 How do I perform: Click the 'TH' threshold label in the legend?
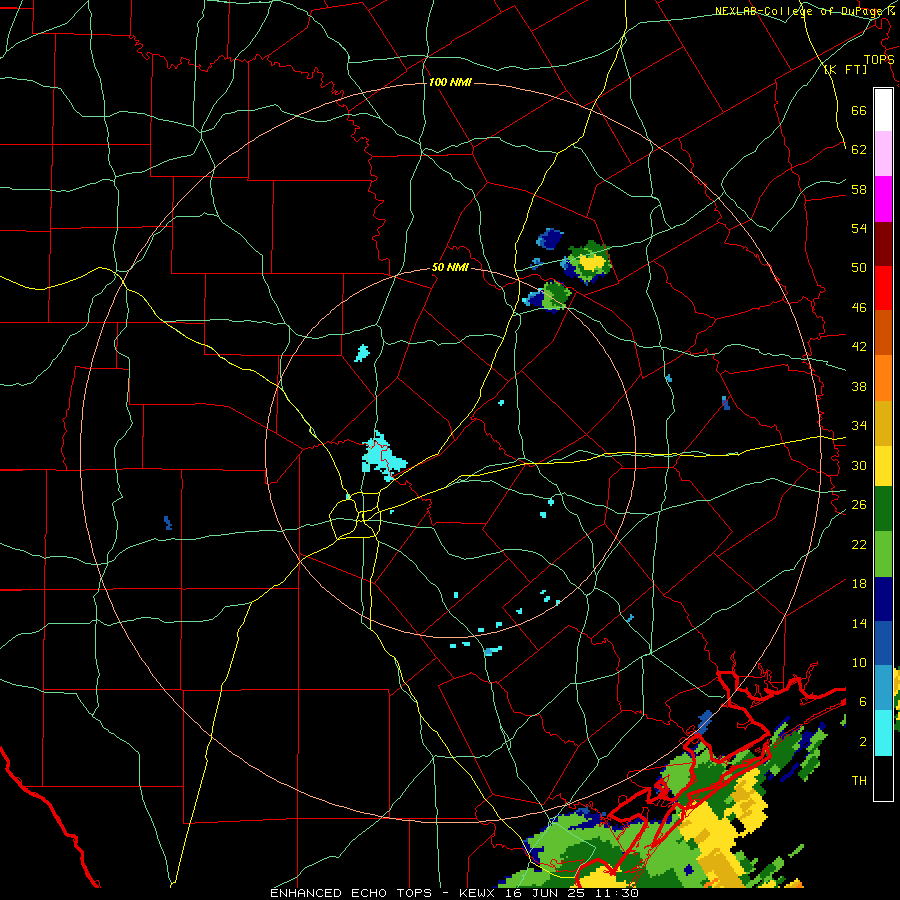(859, 781)
